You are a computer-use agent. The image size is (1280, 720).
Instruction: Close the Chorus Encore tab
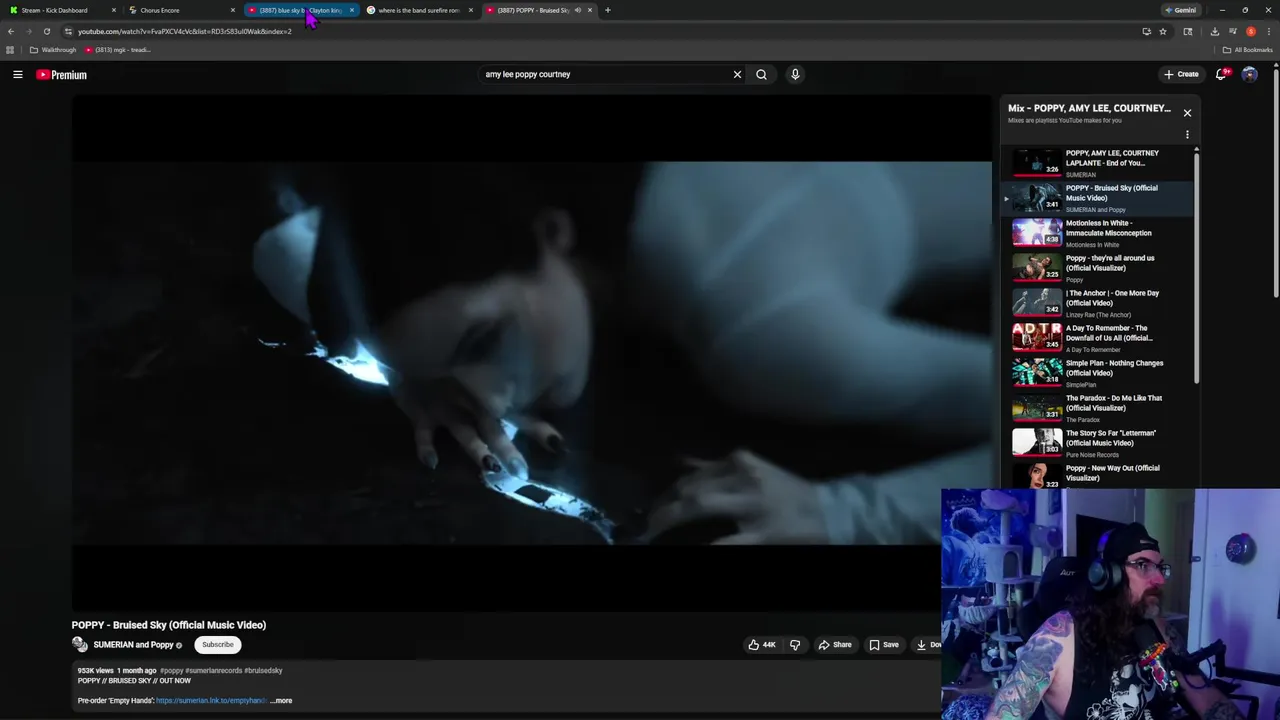tap(233, 10)
